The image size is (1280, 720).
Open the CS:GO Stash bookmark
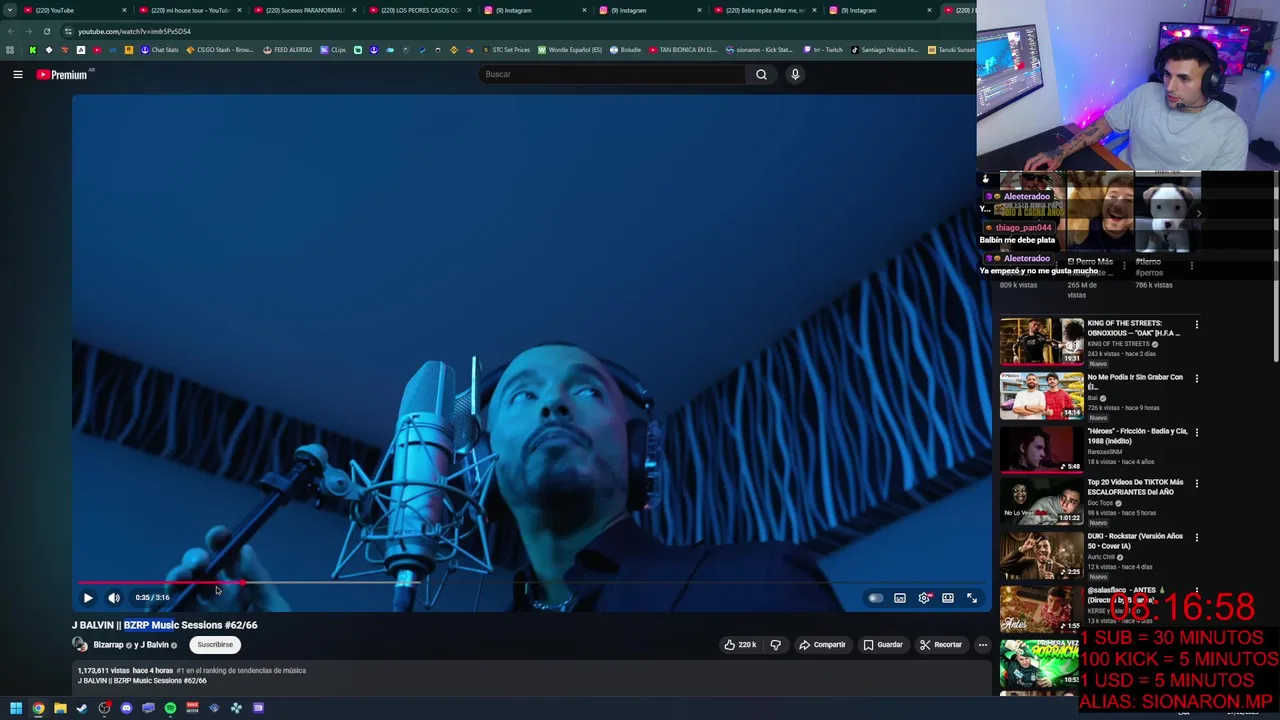220,50
